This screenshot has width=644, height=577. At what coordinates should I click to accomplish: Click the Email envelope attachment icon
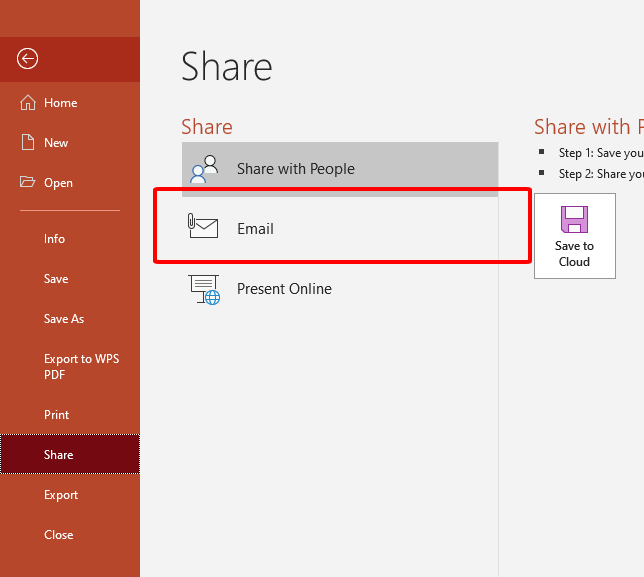point(203,226)
